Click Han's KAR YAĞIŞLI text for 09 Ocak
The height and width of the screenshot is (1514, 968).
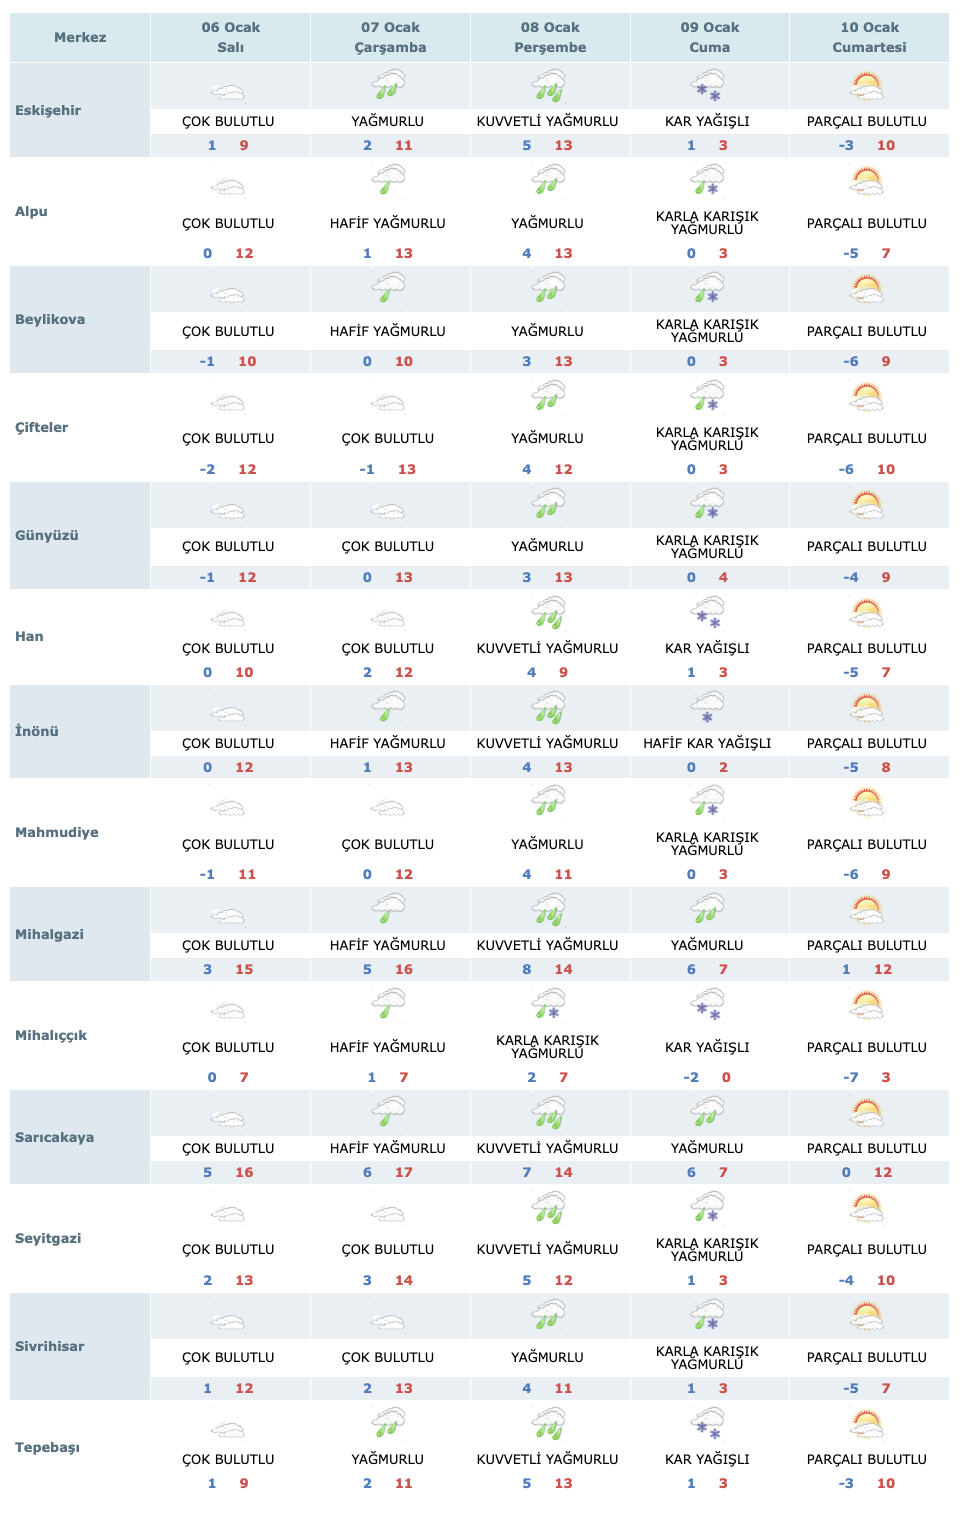pyautogui.click(x=707, y=648)
